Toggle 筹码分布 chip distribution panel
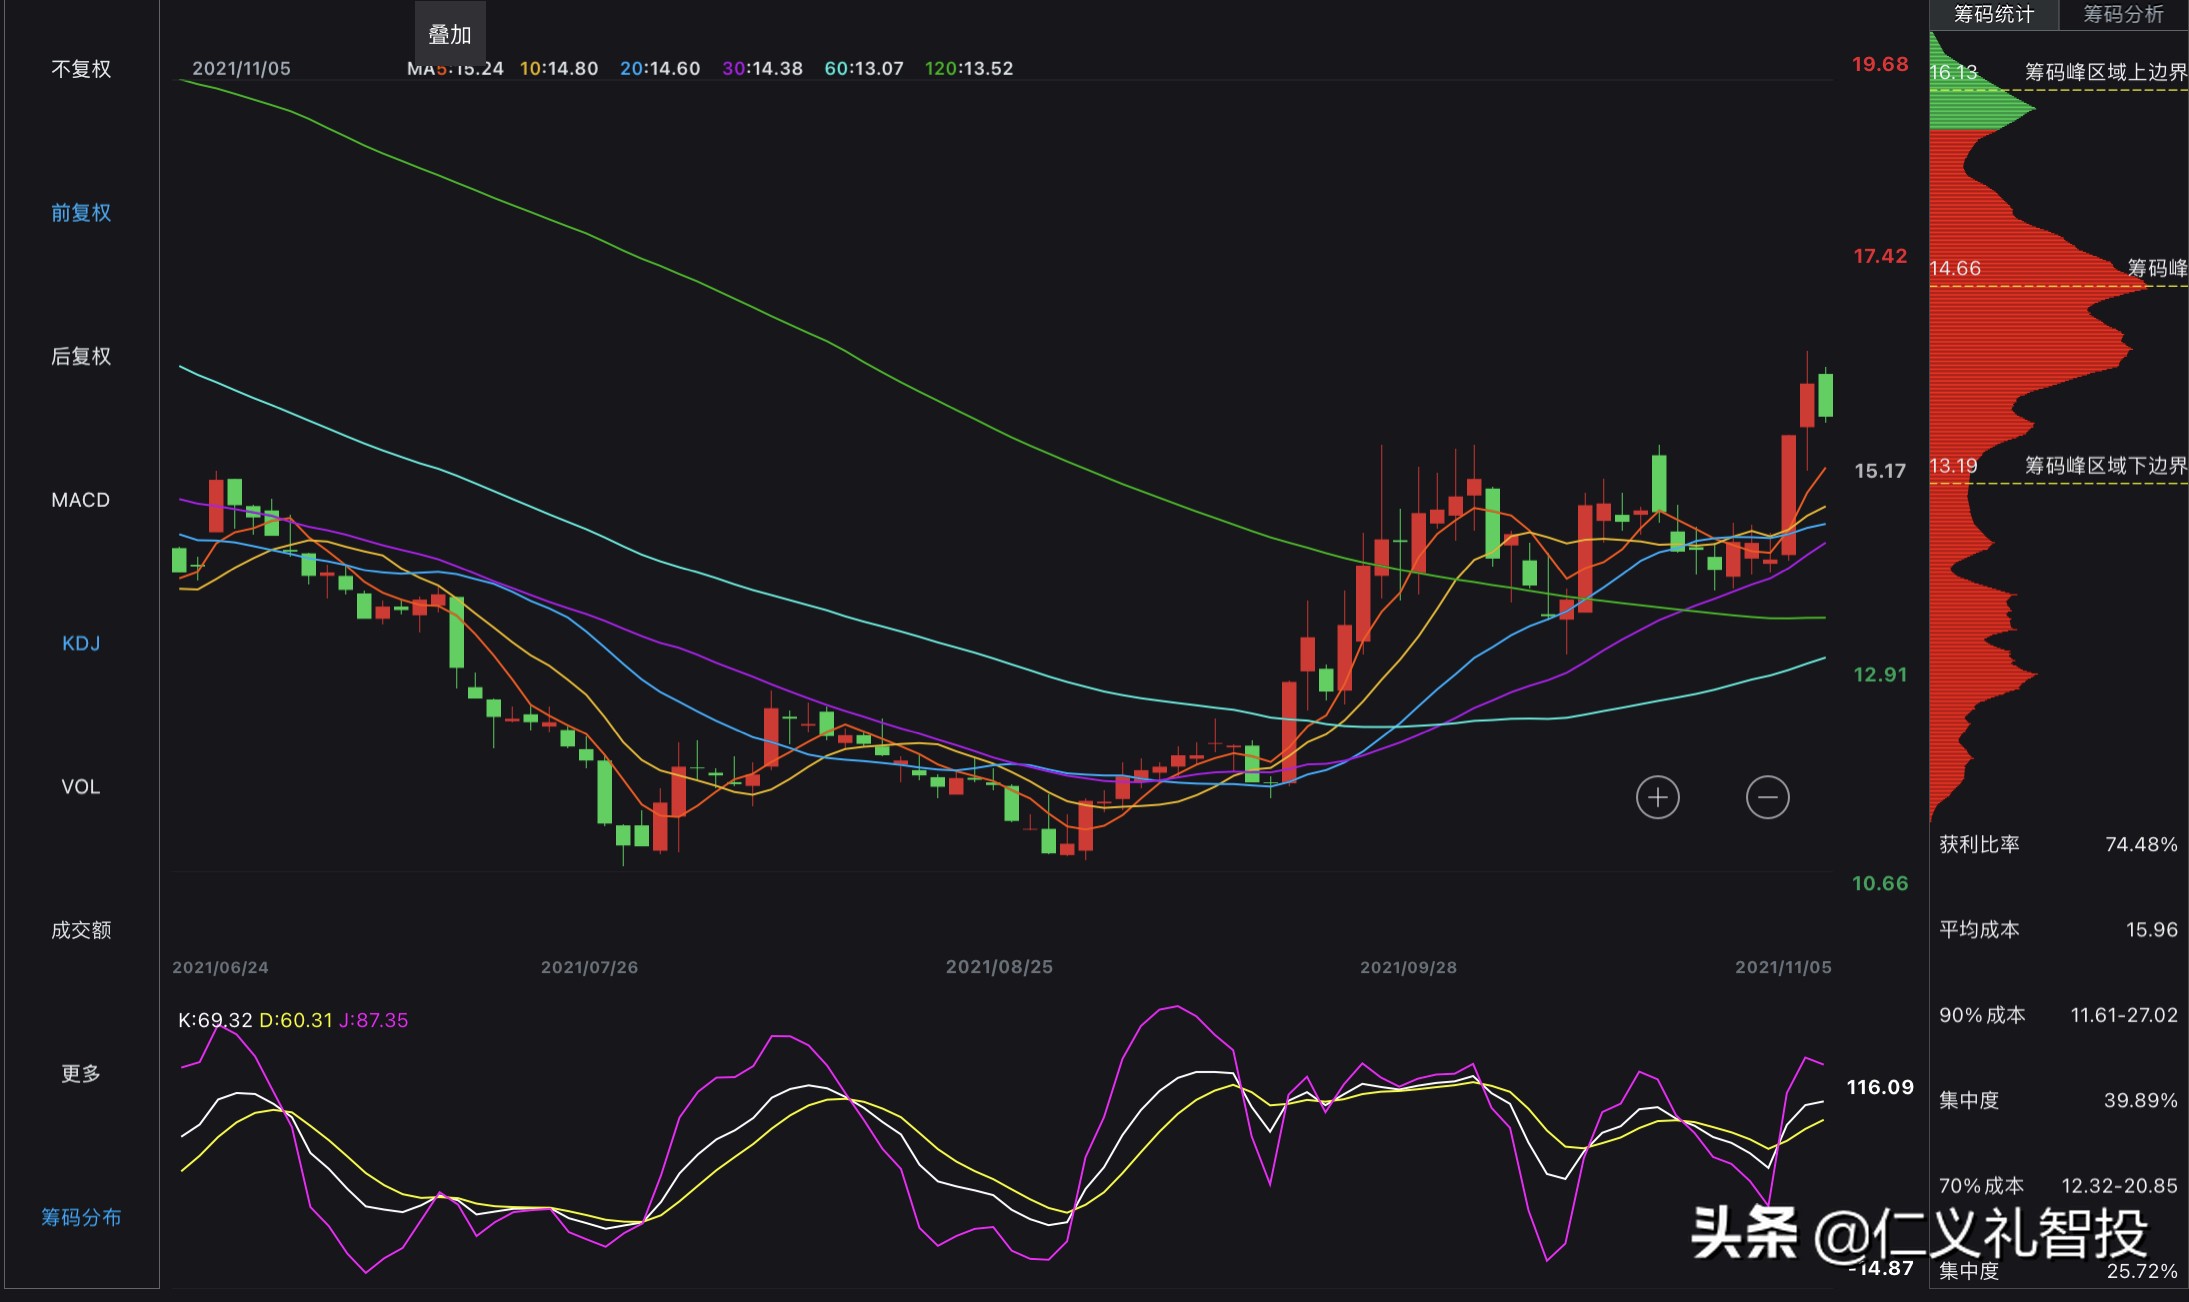 point(81,1217)
